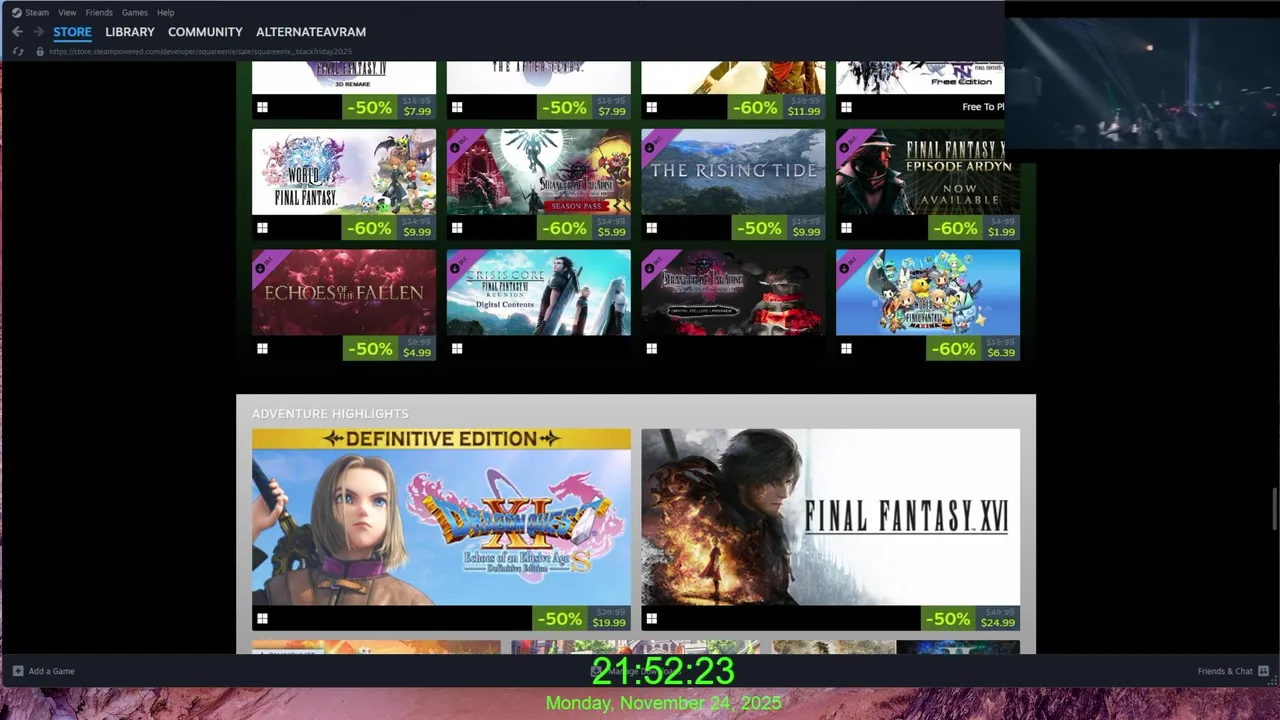Go back with the left arrow button
The width and height of the screenshot is (1280, 720).
[17, 32]
